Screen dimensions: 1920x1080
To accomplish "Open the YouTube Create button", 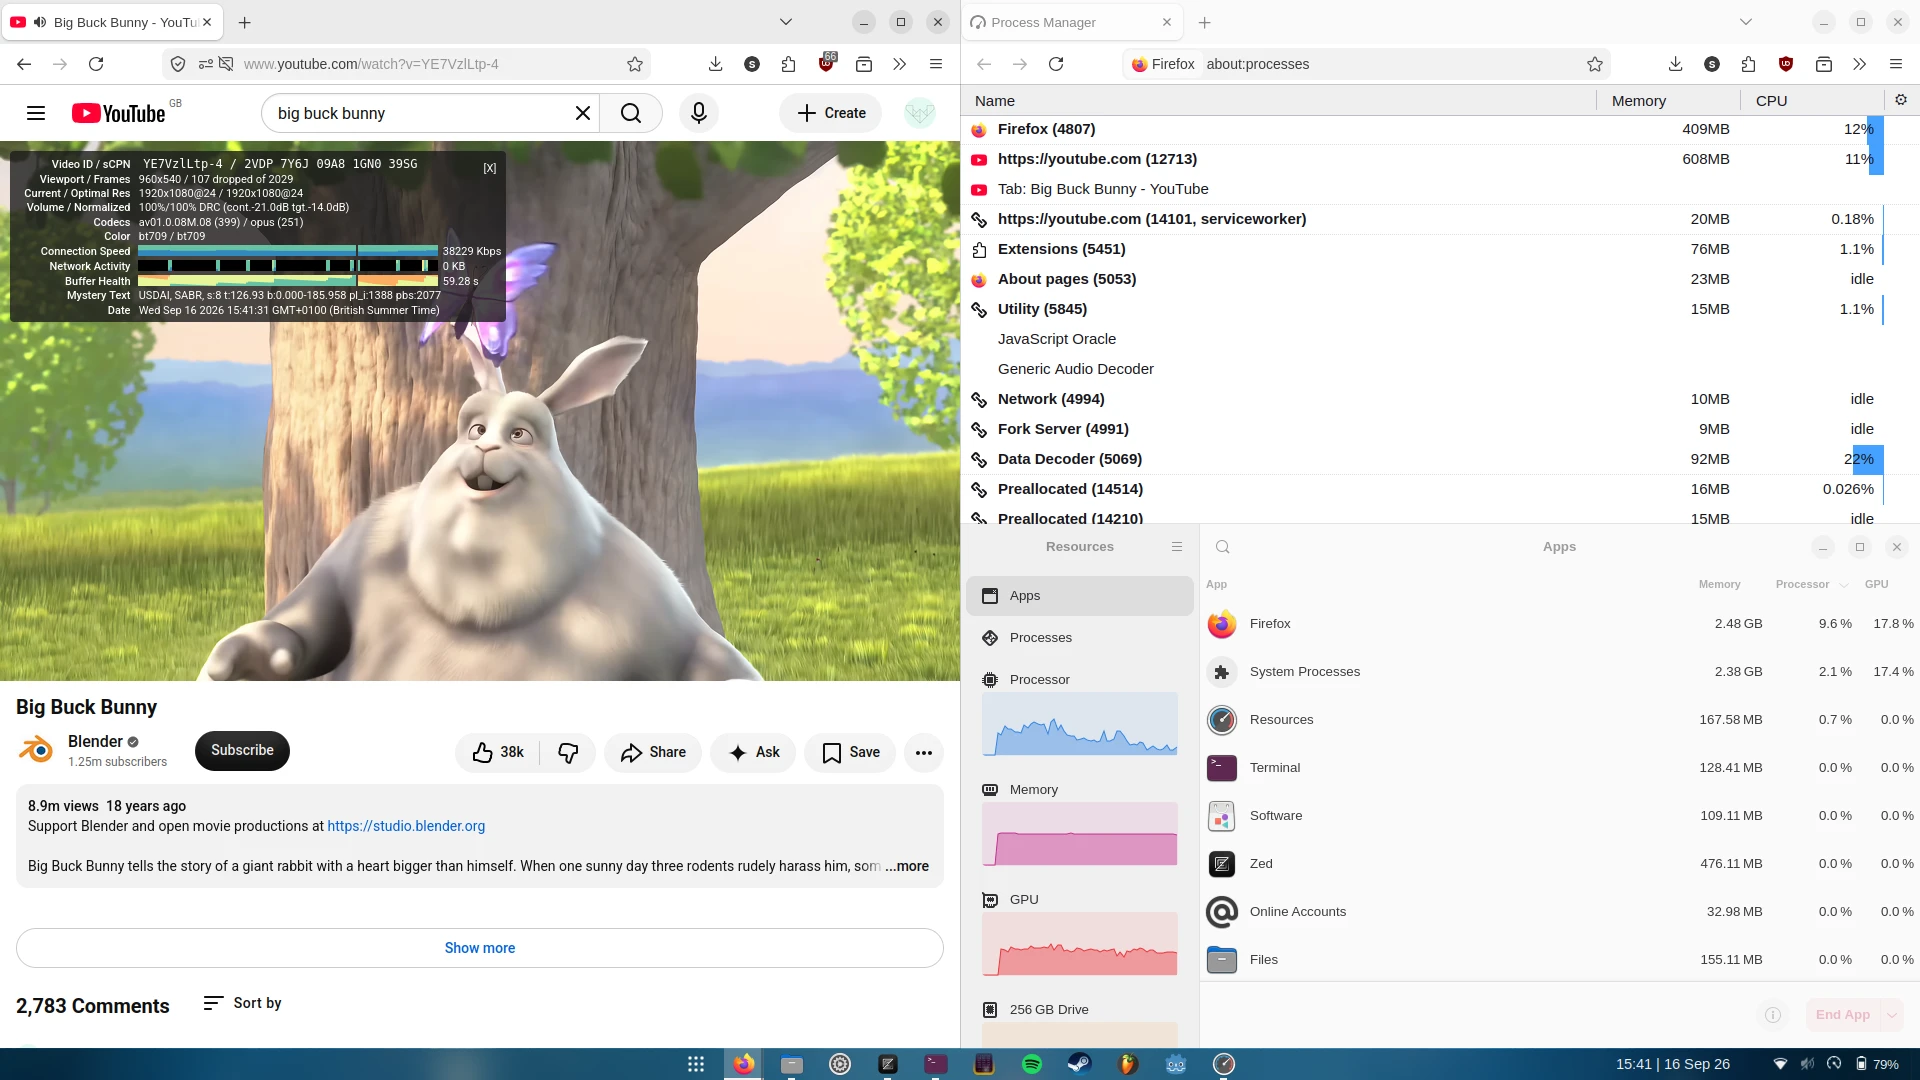I will click(x=831, y=113).
